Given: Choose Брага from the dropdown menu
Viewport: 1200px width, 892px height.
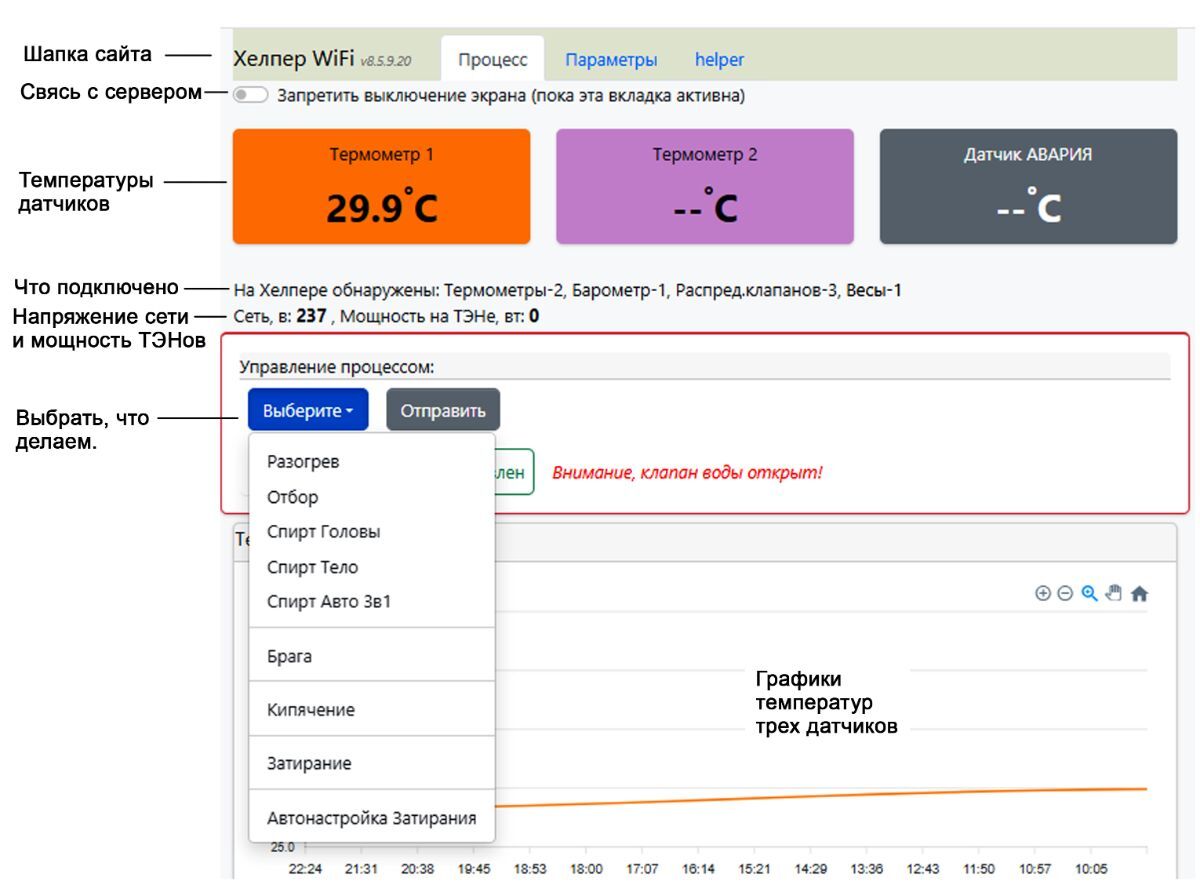Looking at the screenshot, I should coord(289,656).
